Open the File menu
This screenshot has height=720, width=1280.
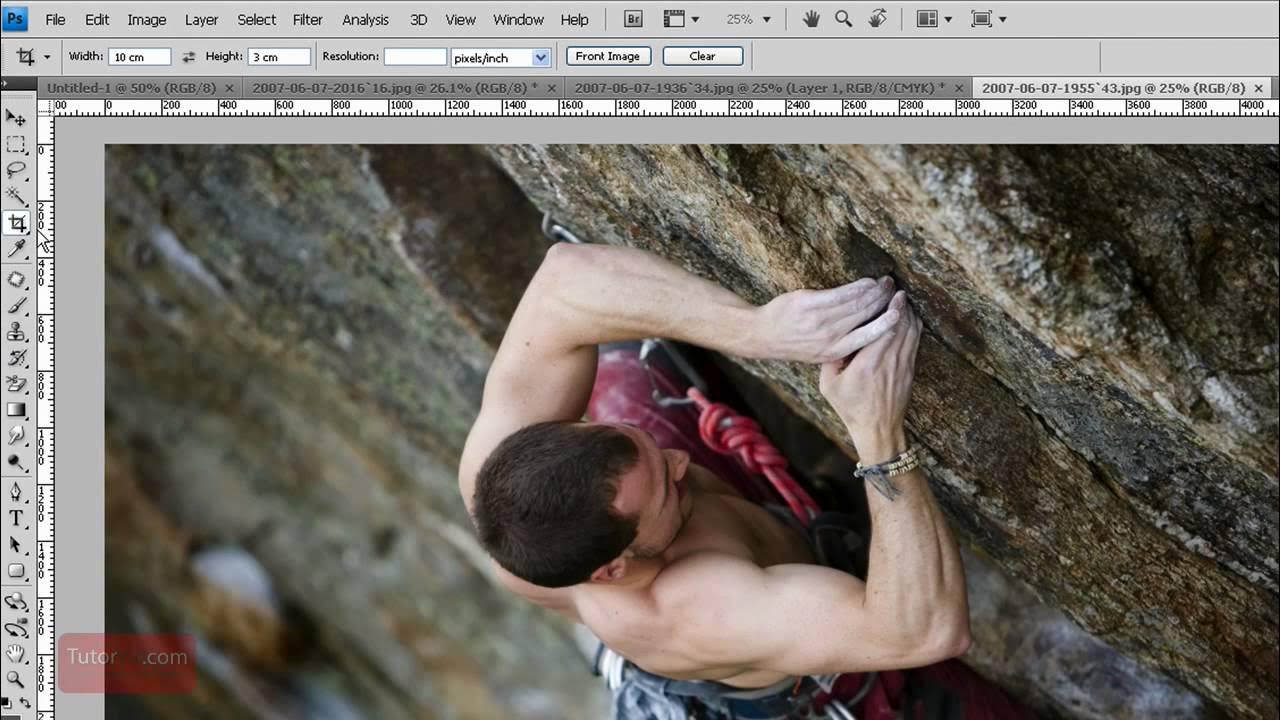pos(56,19)
